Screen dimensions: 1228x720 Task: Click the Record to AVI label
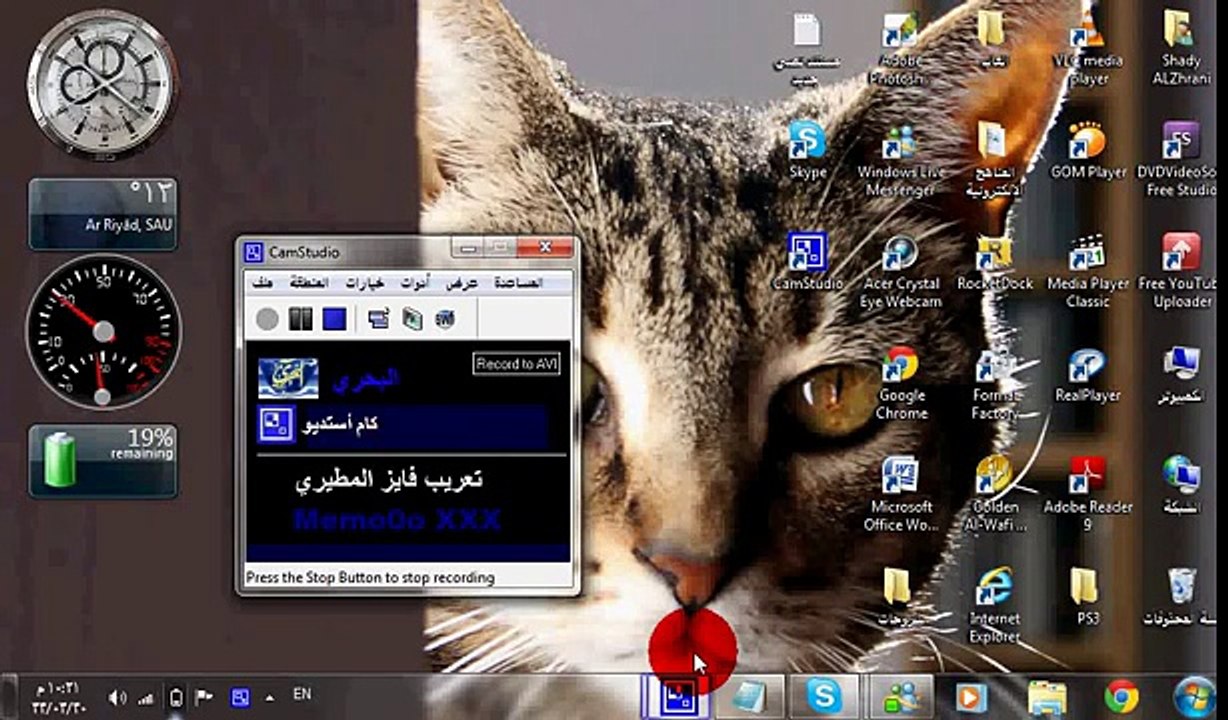pos(517,364)
